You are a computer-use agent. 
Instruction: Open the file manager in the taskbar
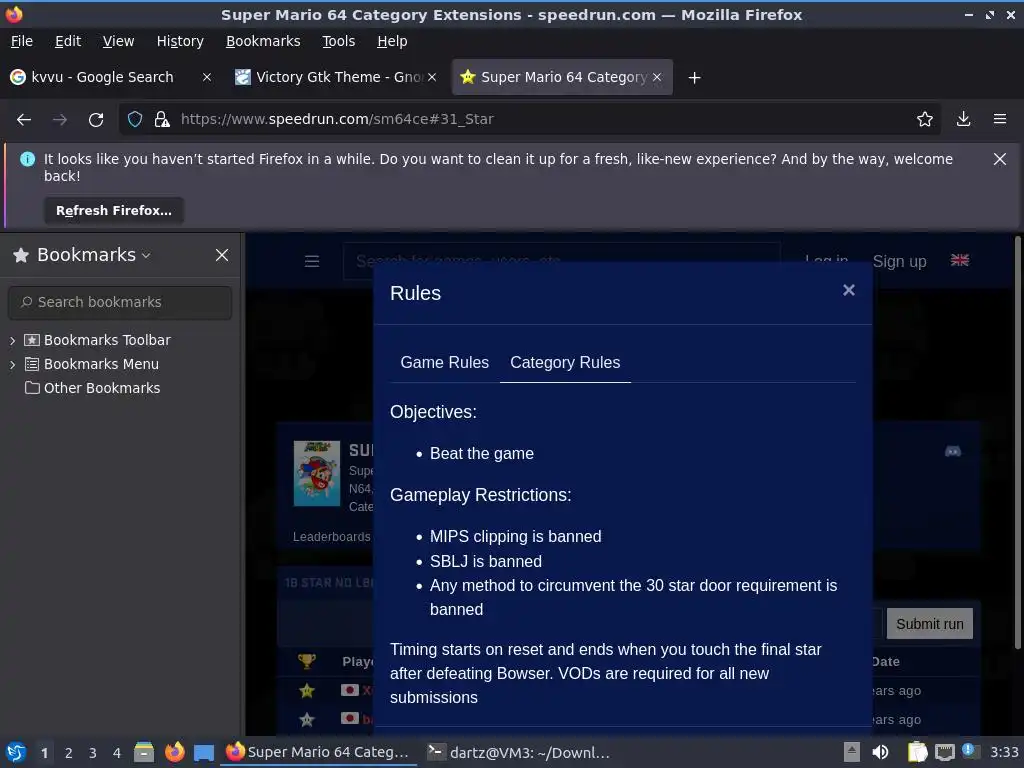click(x=144, y=752)
